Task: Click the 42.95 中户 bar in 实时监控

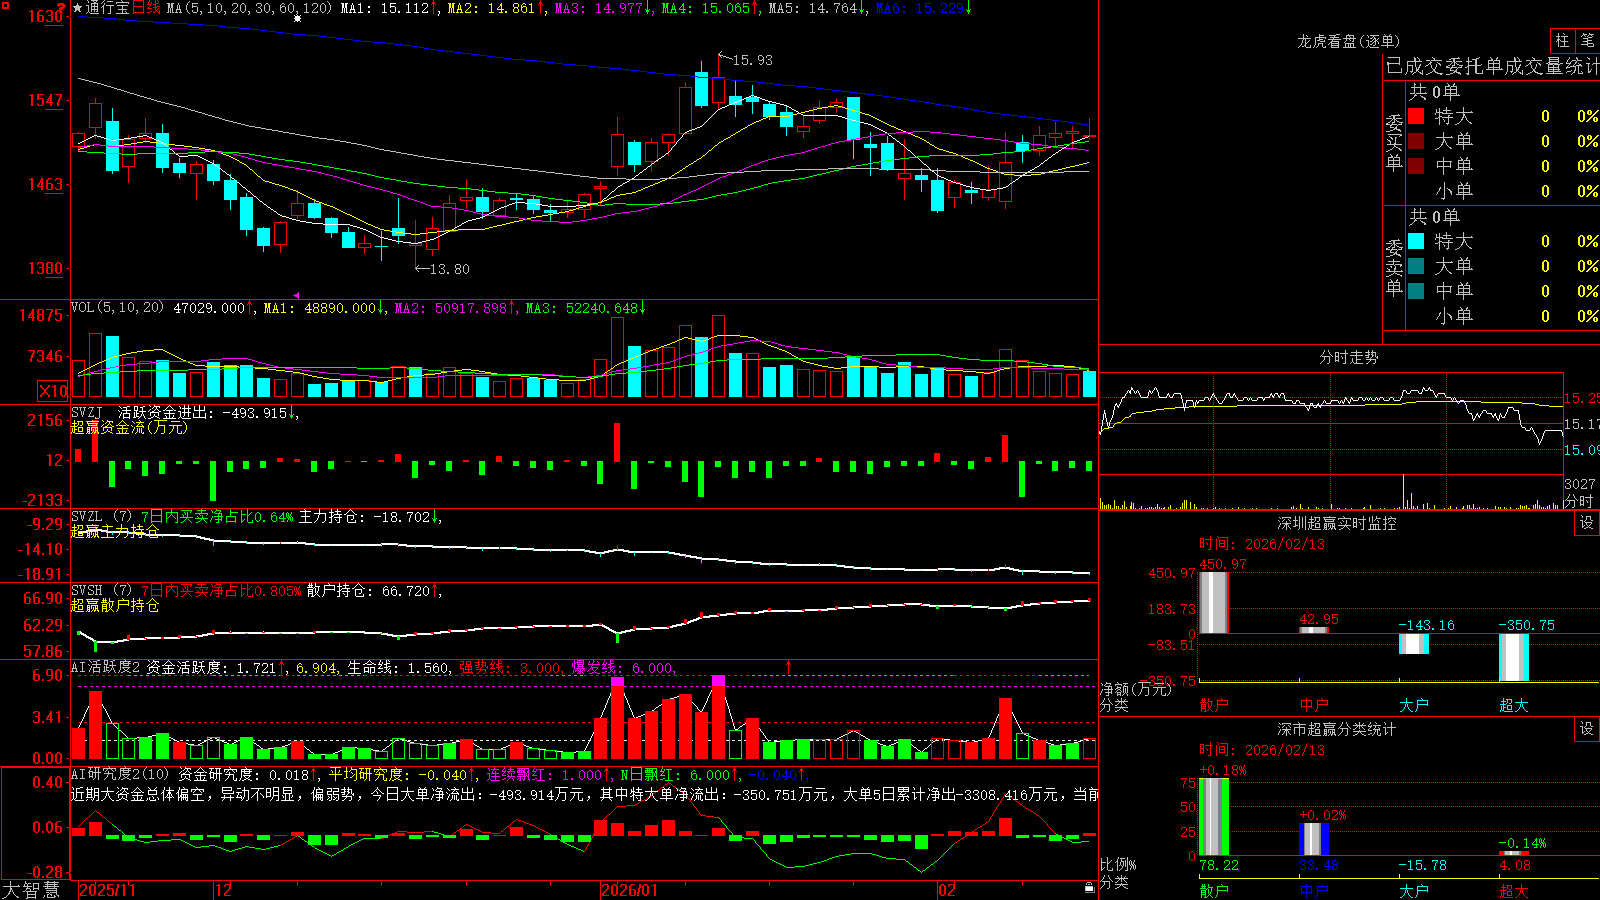Action: [x=1314, y=630]
